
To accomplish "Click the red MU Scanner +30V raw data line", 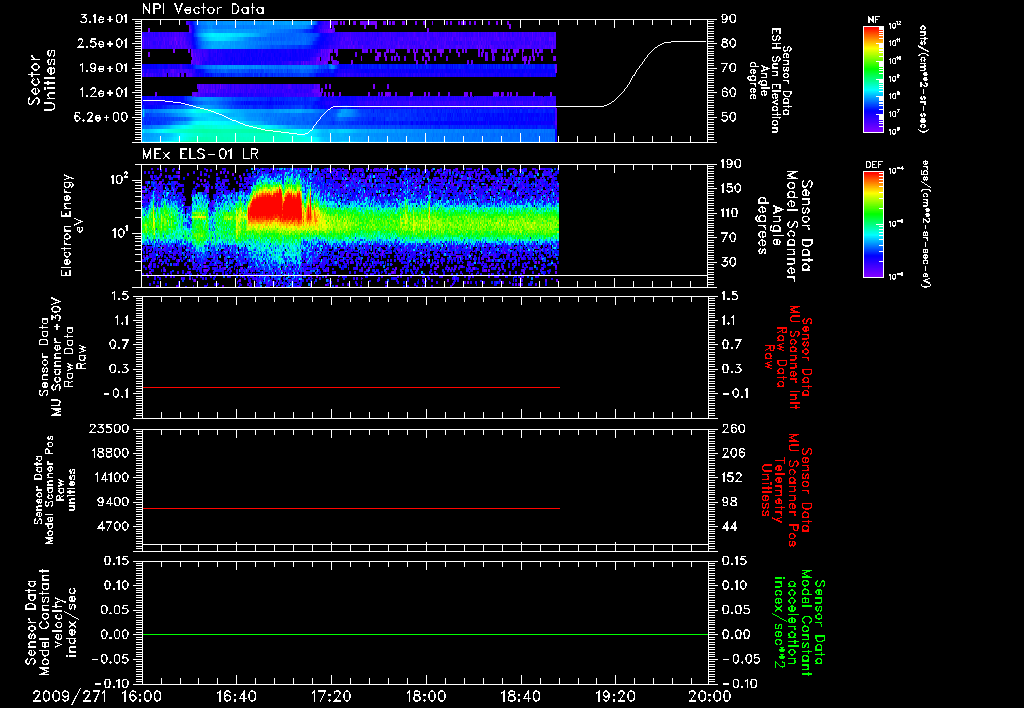I will tap(351, 388).
